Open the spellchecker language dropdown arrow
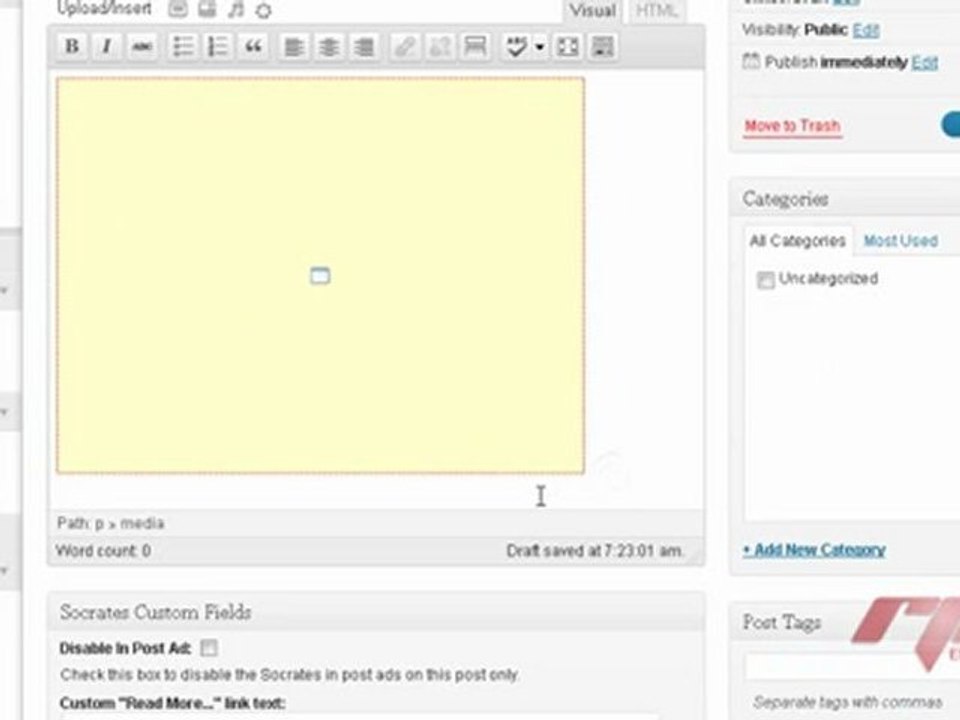960x720 pixels. point(539,47)
